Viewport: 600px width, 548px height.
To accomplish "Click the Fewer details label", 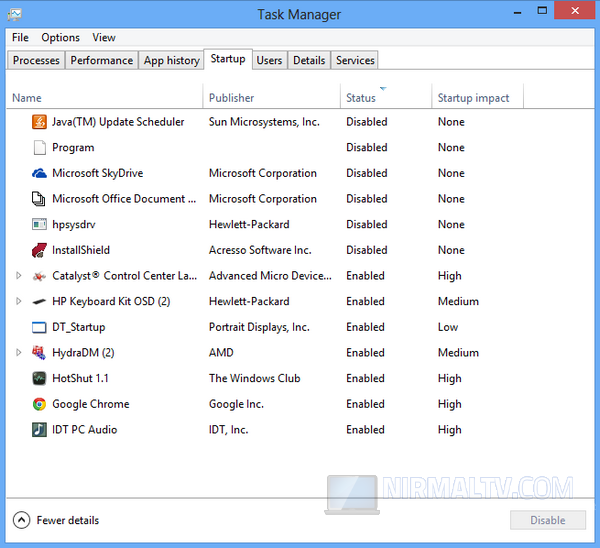I will (68, 520).
